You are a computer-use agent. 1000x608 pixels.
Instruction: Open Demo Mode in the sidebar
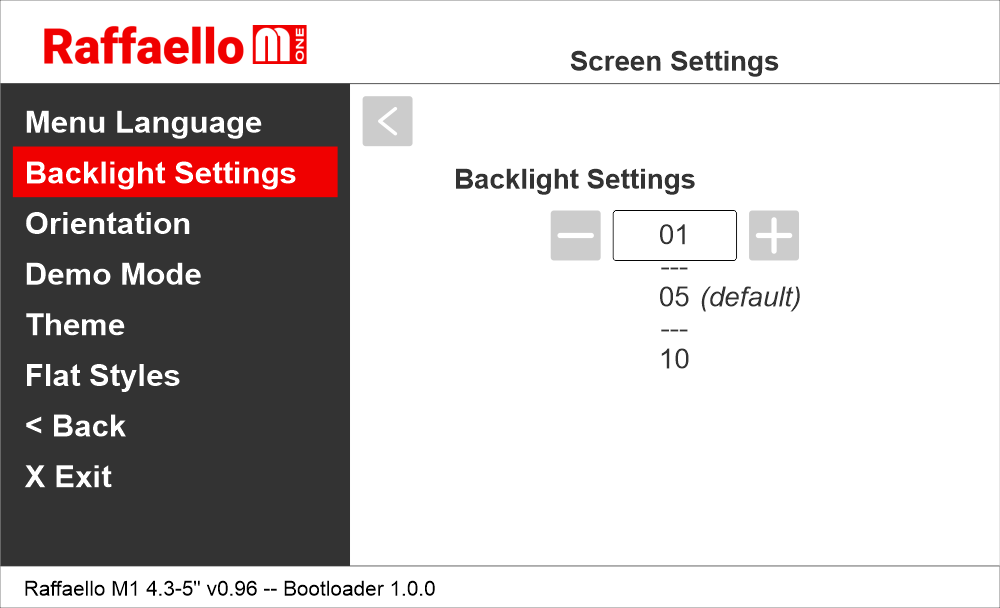113,274
